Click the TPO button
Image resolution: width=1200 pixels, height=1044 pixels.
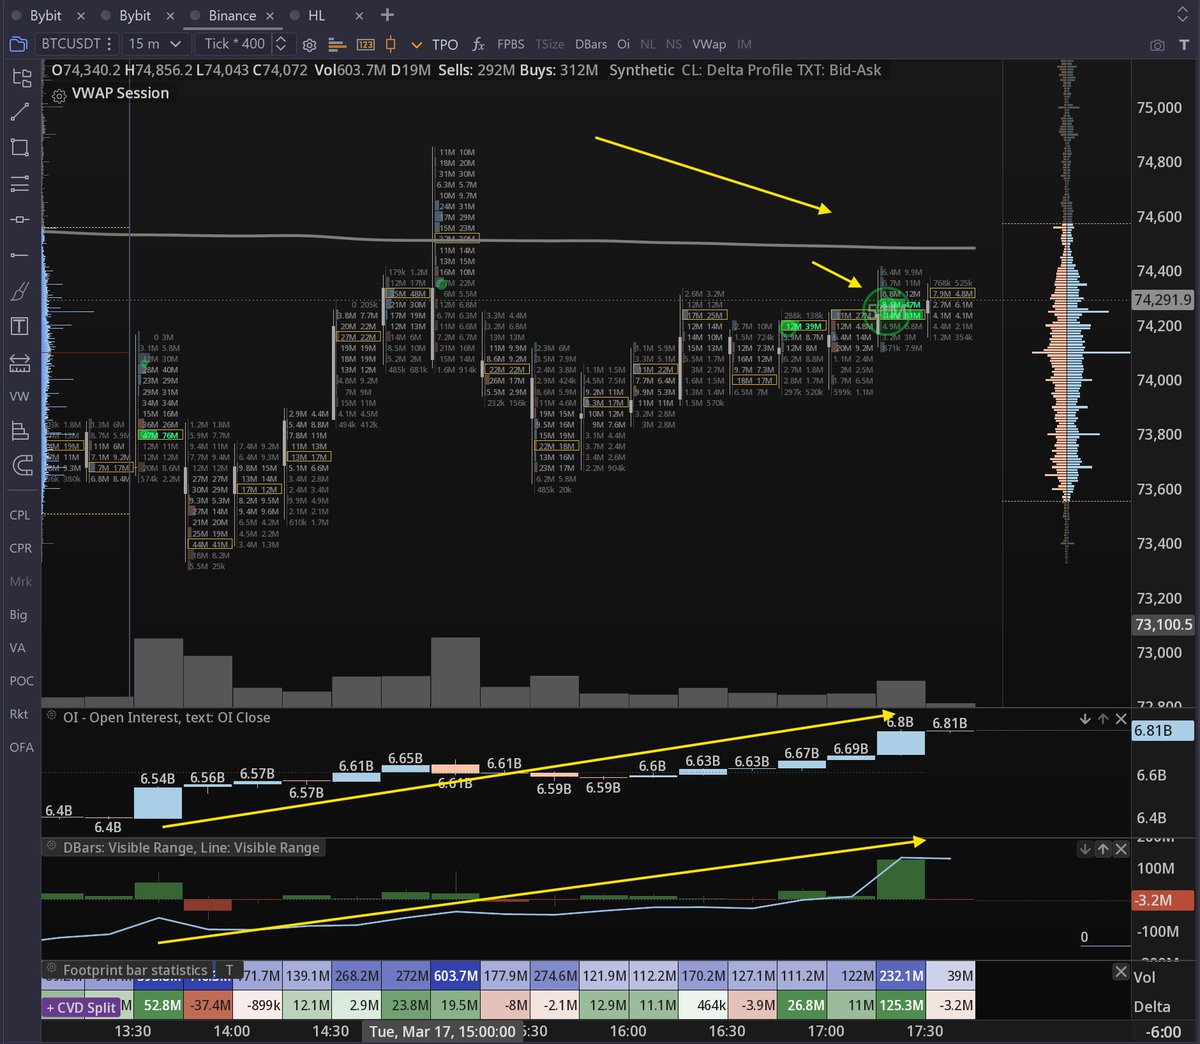pos(445,44)
